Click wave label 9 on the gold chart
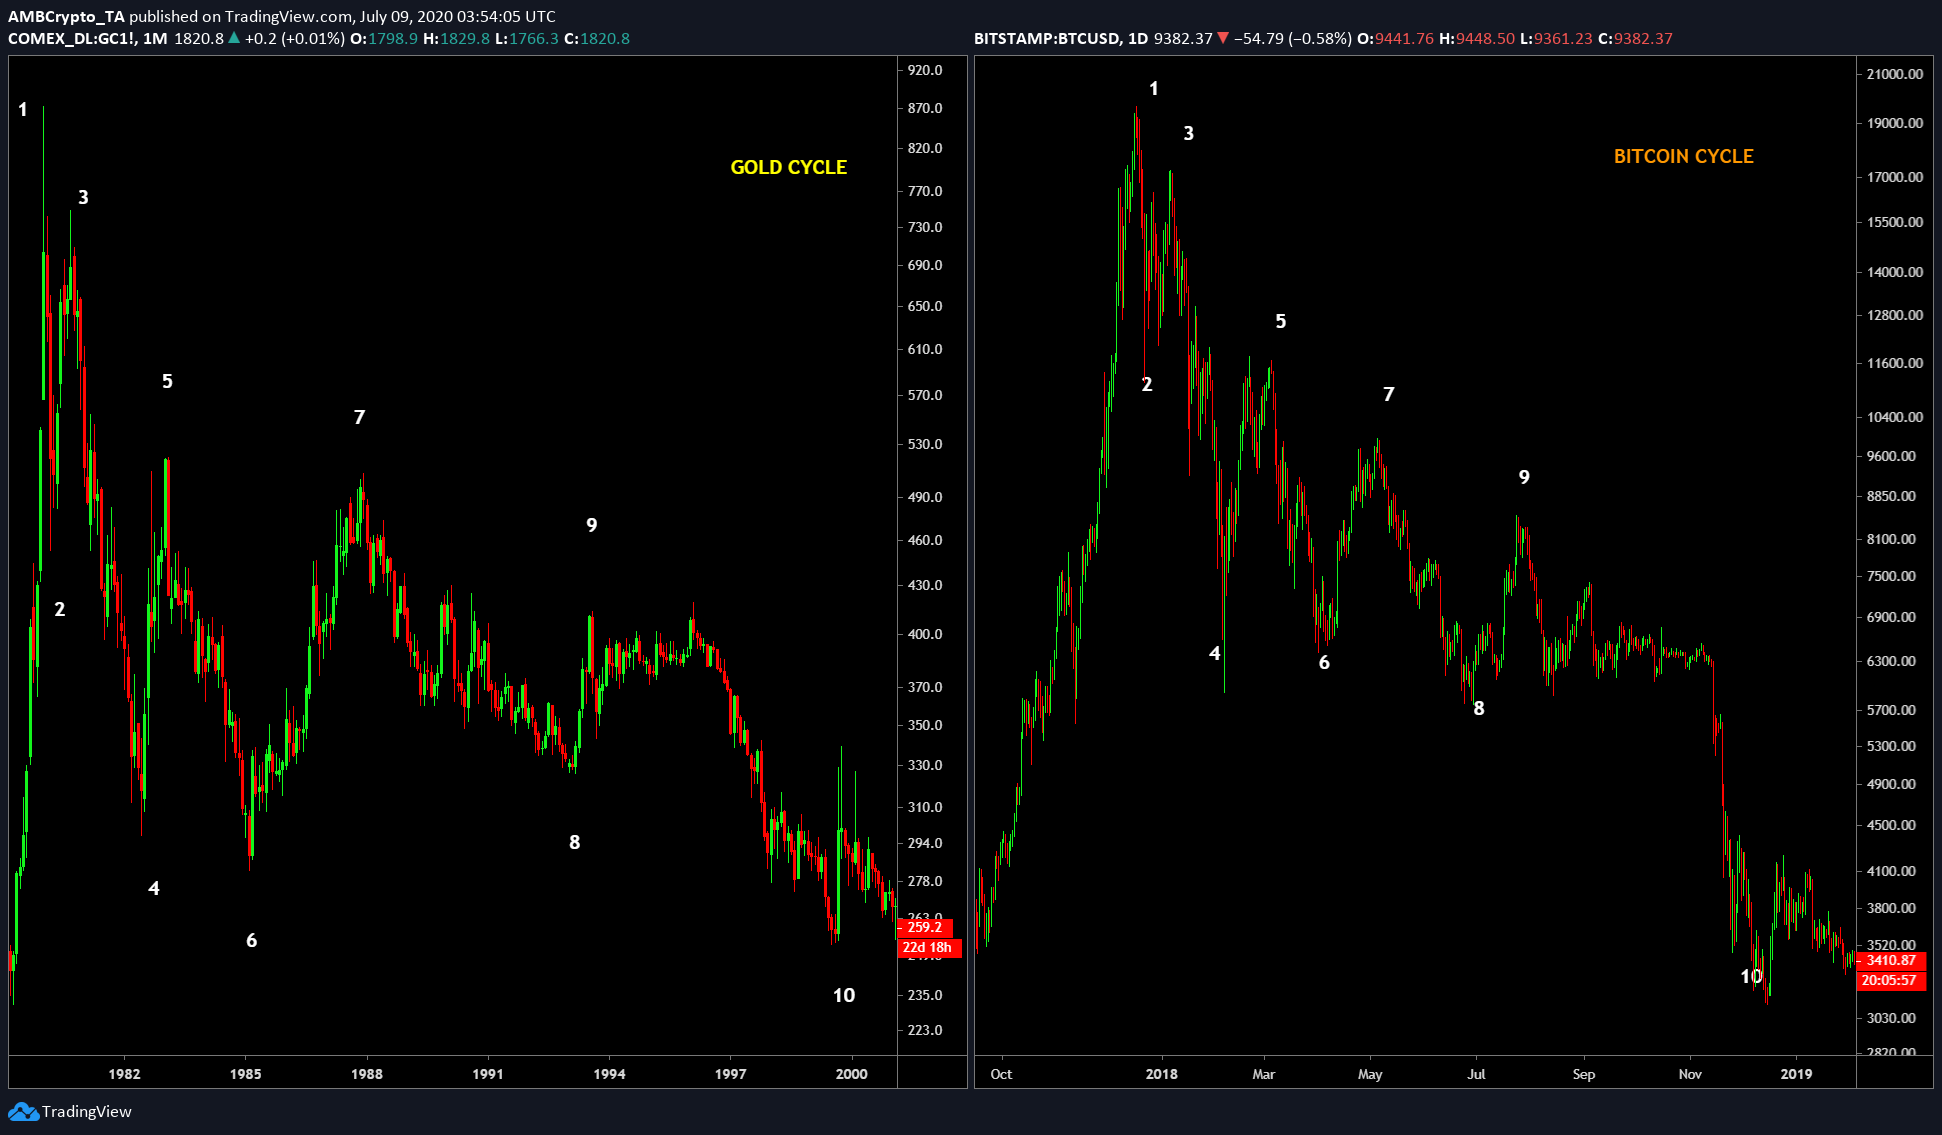 pos(592,525)
